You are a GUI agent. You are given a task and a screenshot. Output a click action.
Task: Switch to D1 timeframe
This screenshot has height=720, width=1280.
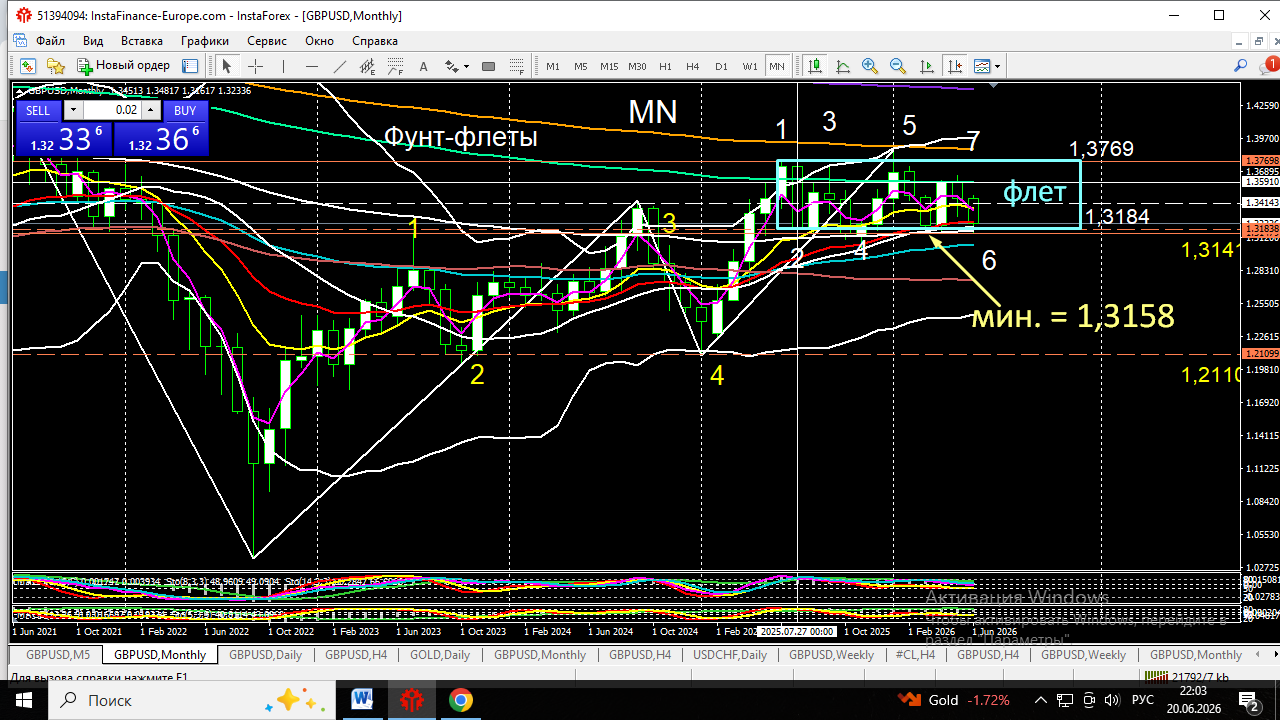point(721,66)
